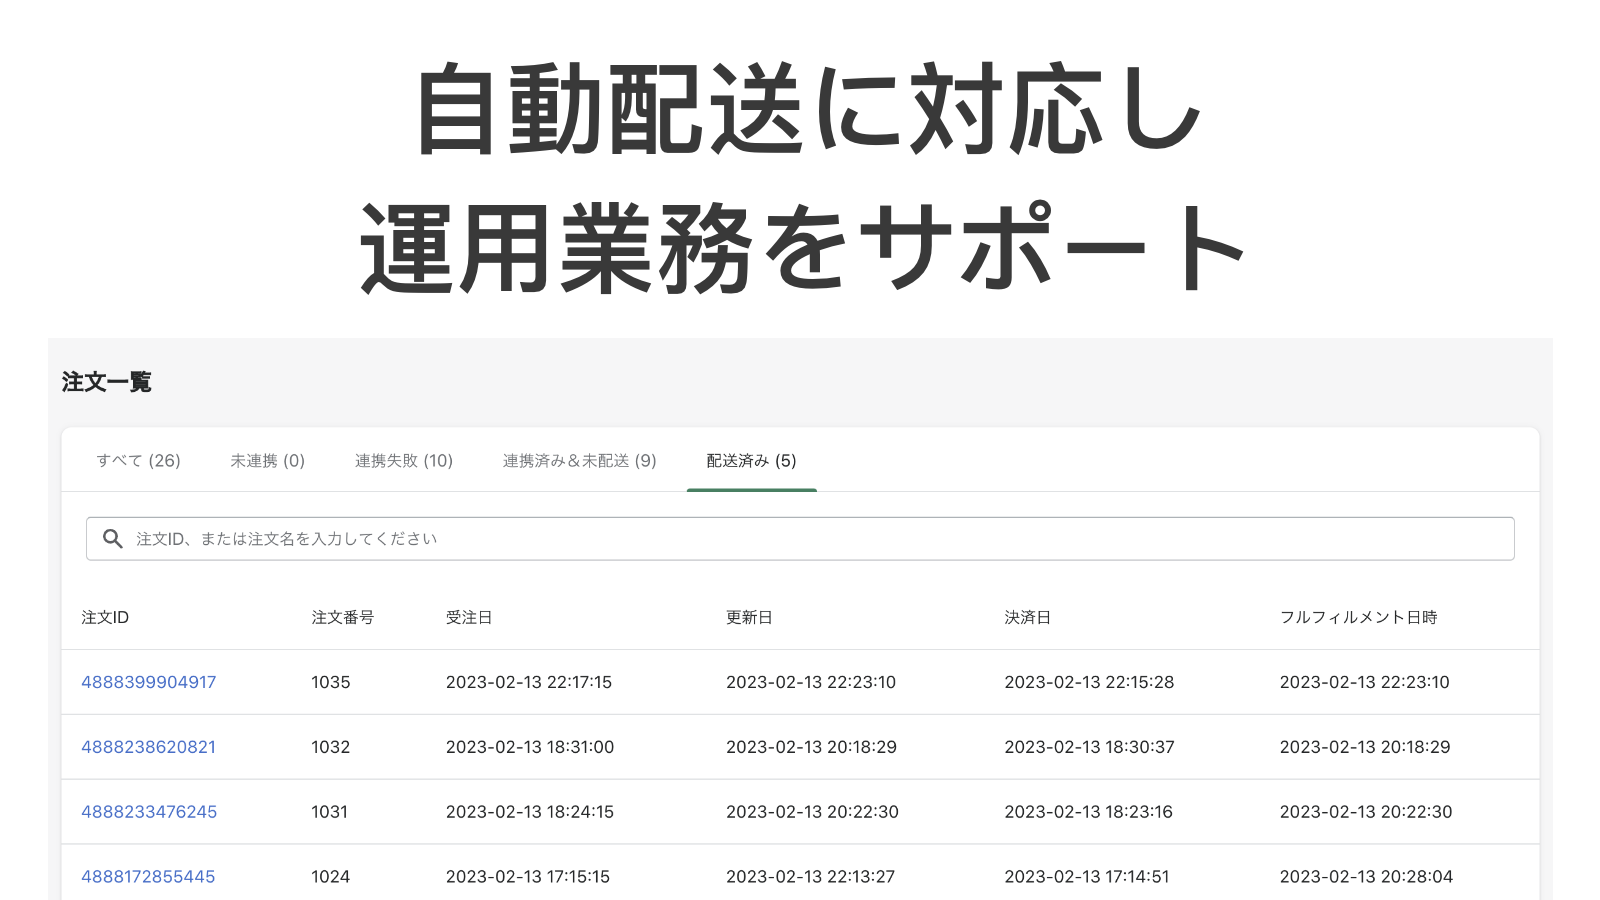Image resolution: width=1600 pixels, height=900 pixels.
Task: Switch to the すべて (26) tab
Action: [x=138, y=460]
